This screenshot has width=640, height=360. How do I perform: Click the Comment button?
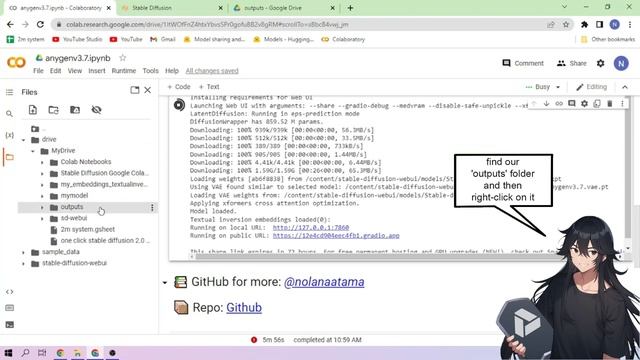(x=523, y=63)
